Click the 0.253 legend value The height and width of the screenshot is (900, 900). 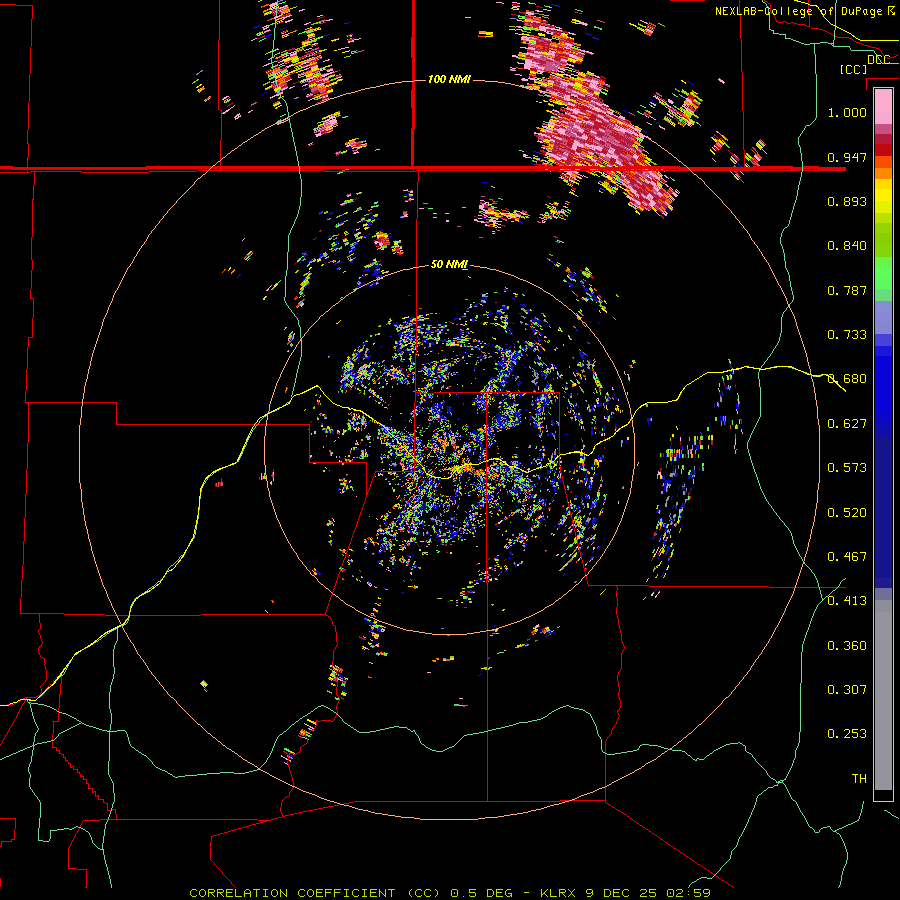tap(847, 734)
